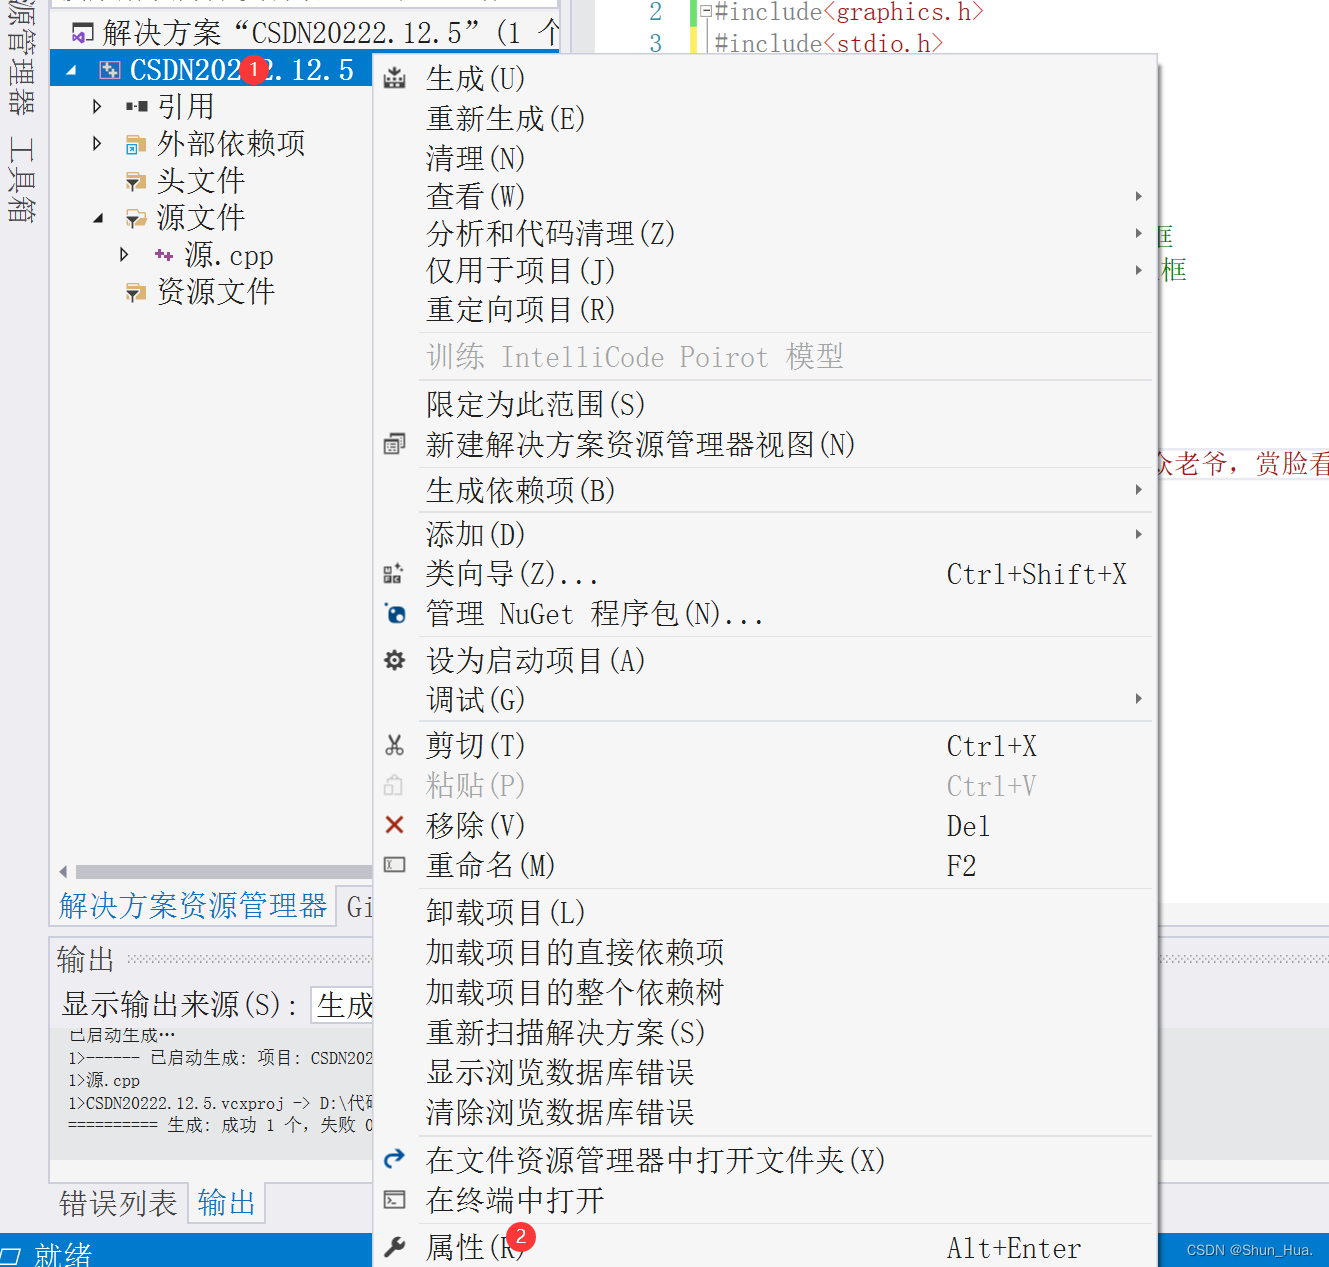This screenshot has height=1267, width=1329.
Task: Click the solution icon beside 解决方案
Action: [83, 34]
